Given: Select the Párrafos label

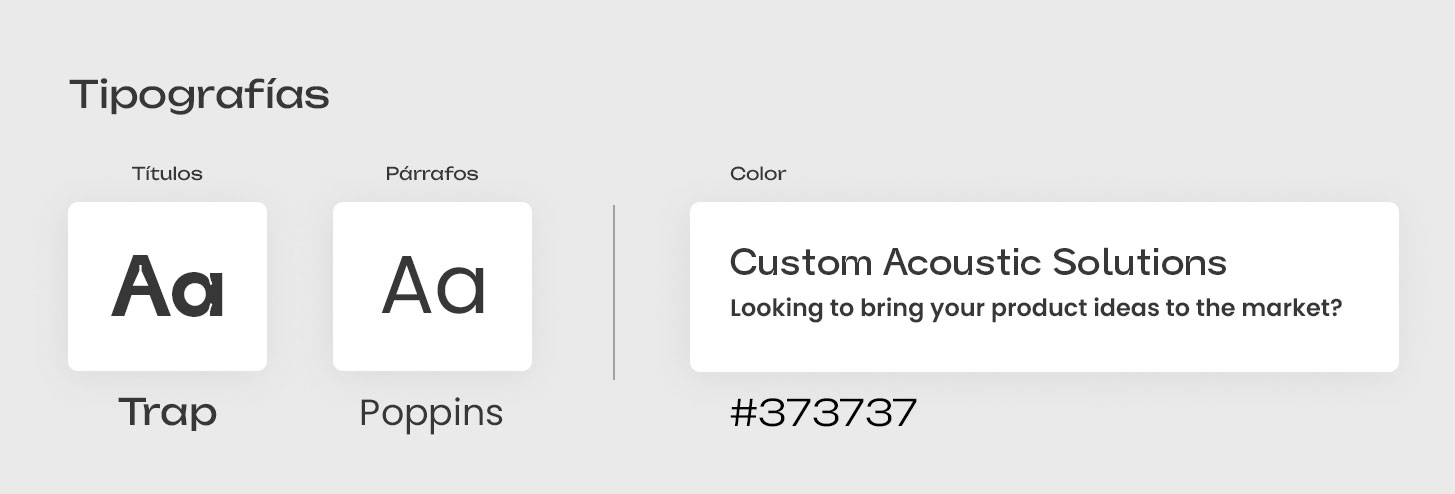Looking at the screenshot, I should coord(432,173).
